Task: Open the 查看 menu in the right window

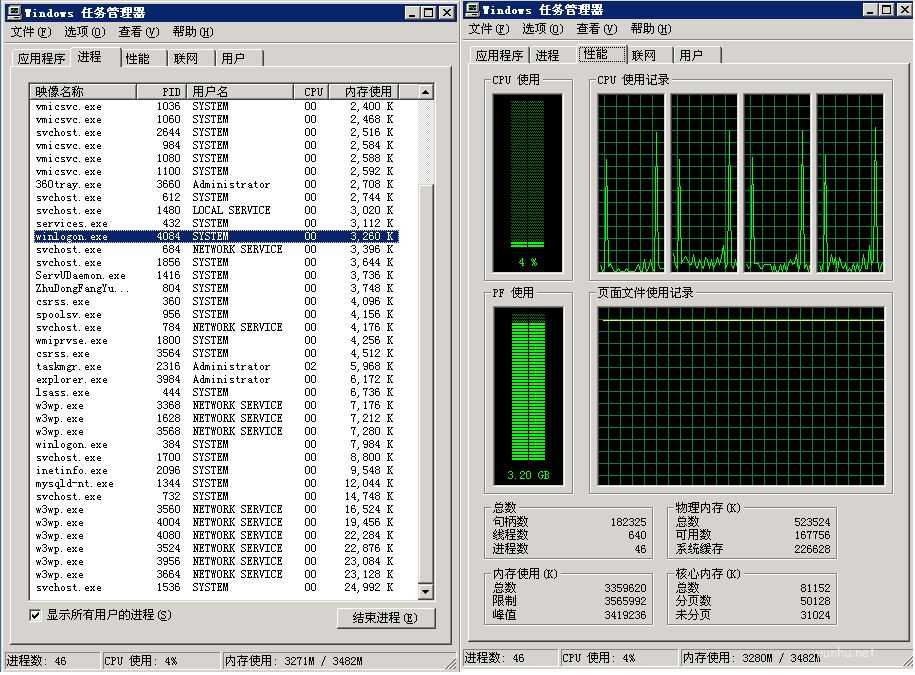Action: coord(596,29)
